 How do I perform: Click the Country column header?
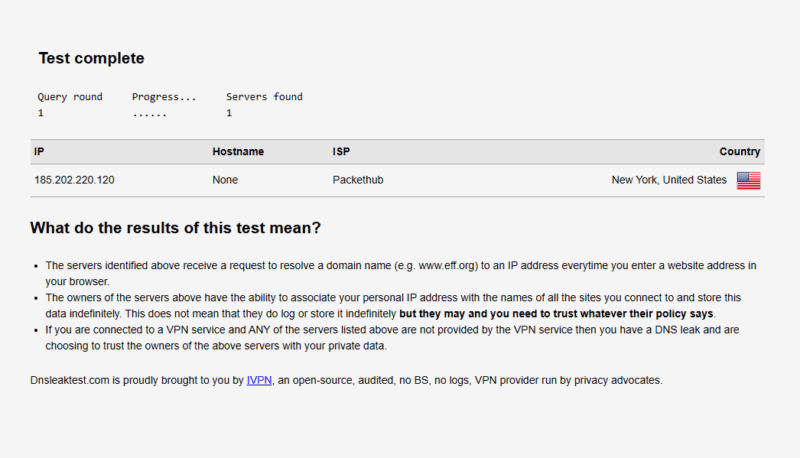point(740,151)
